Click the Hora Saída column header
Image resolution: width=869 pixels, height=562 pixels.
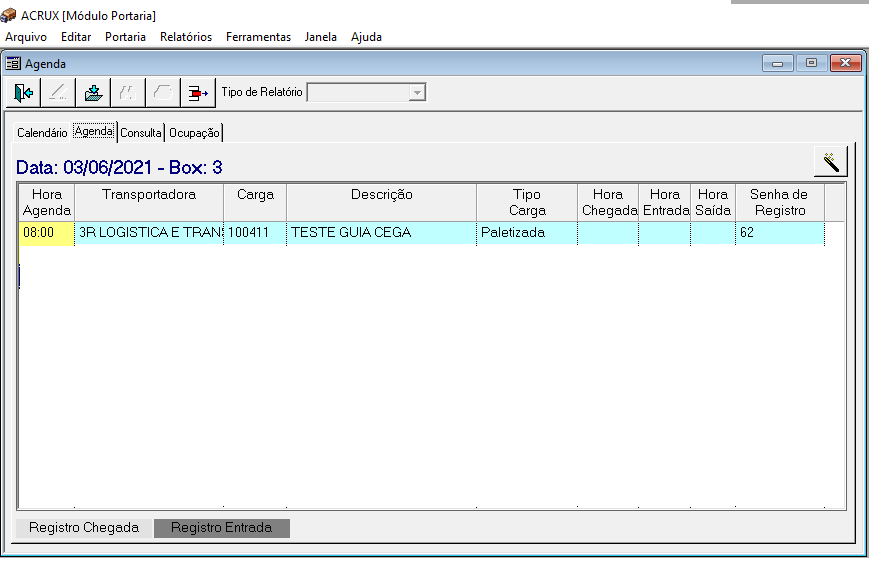click(x=713, y=202)
